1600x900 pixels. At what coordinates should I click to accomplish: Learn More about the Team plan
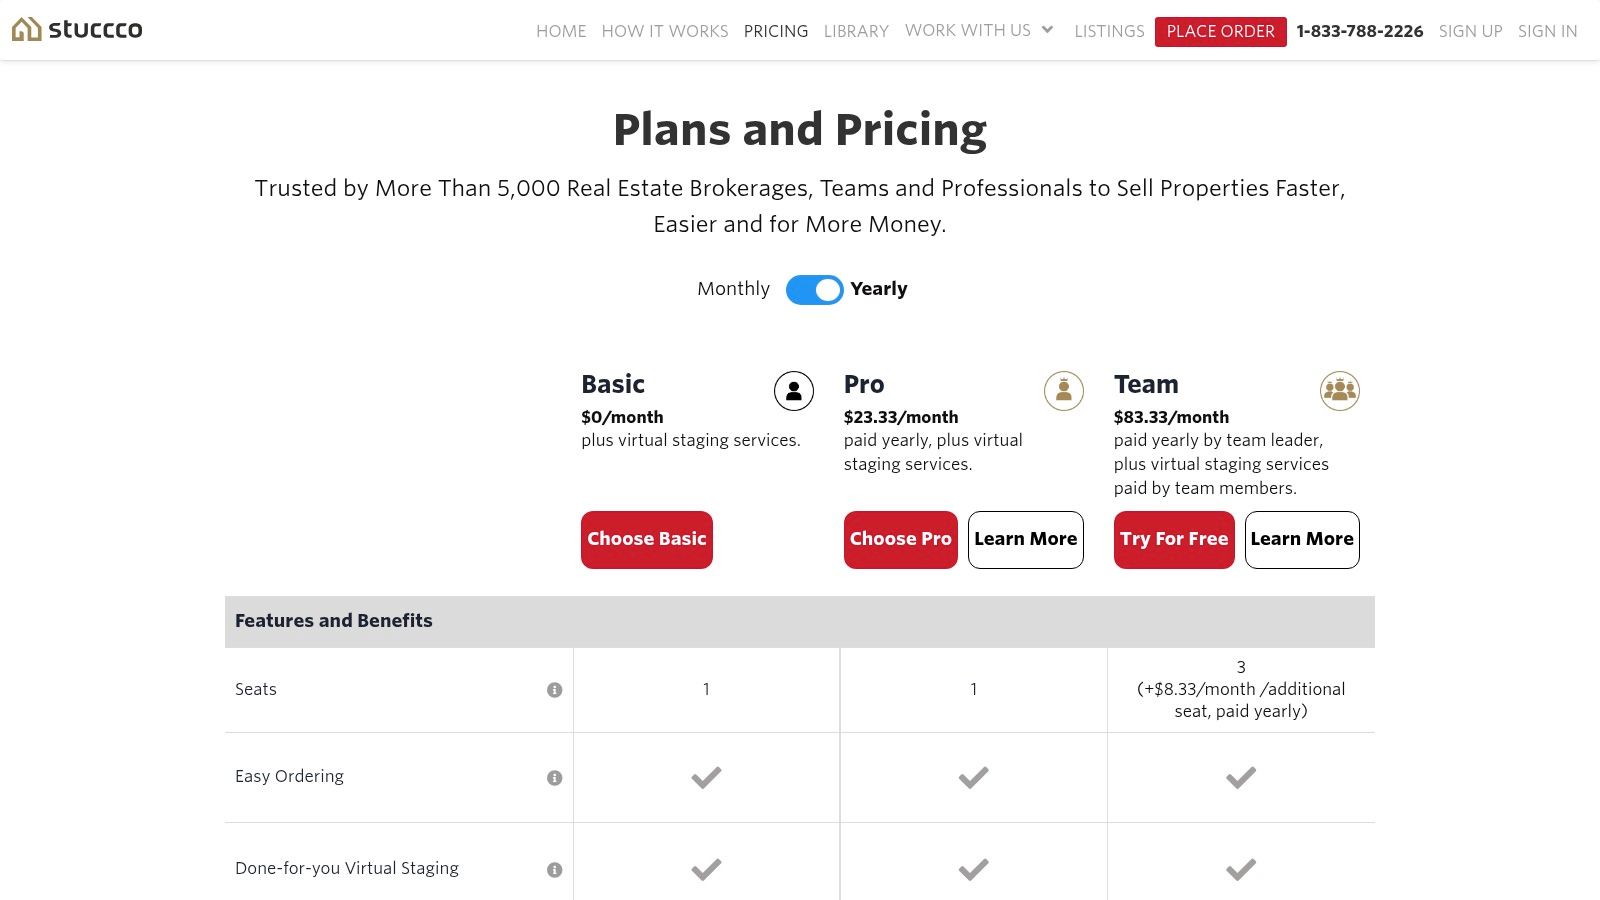[x=1302, y=539]
